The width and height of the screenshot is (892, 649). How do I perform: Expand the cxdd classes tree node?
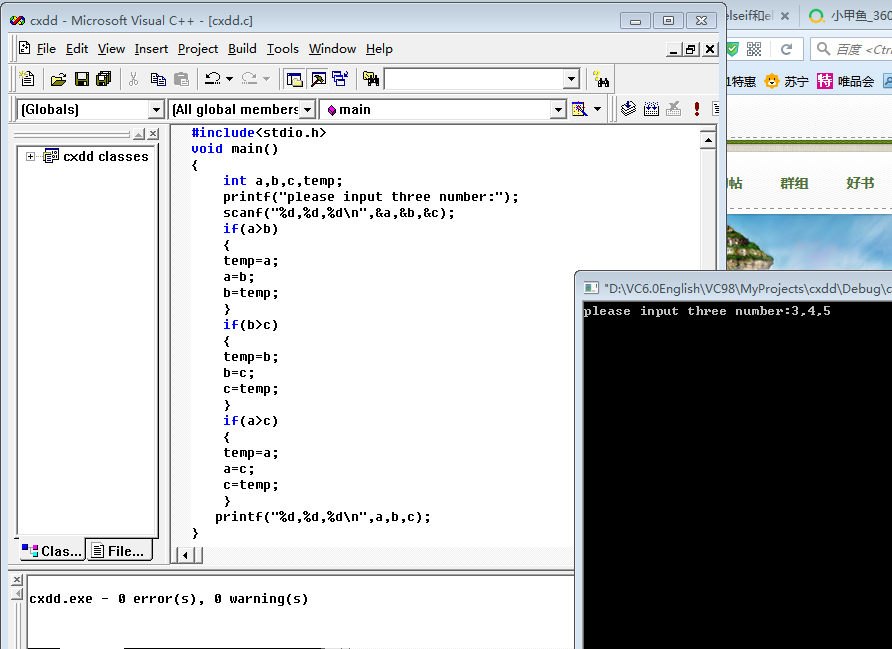tap(30, 156)
